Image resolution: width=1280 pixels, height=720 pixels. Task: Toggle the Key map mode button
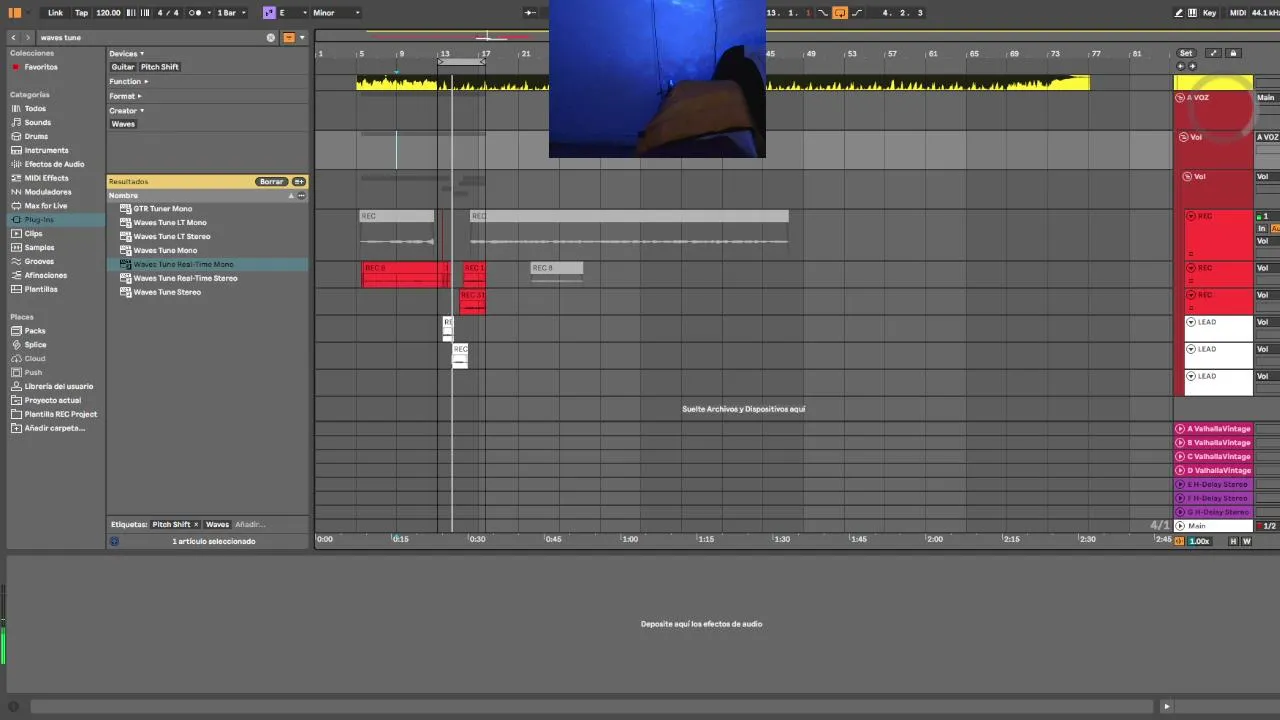pos(1210,13)
